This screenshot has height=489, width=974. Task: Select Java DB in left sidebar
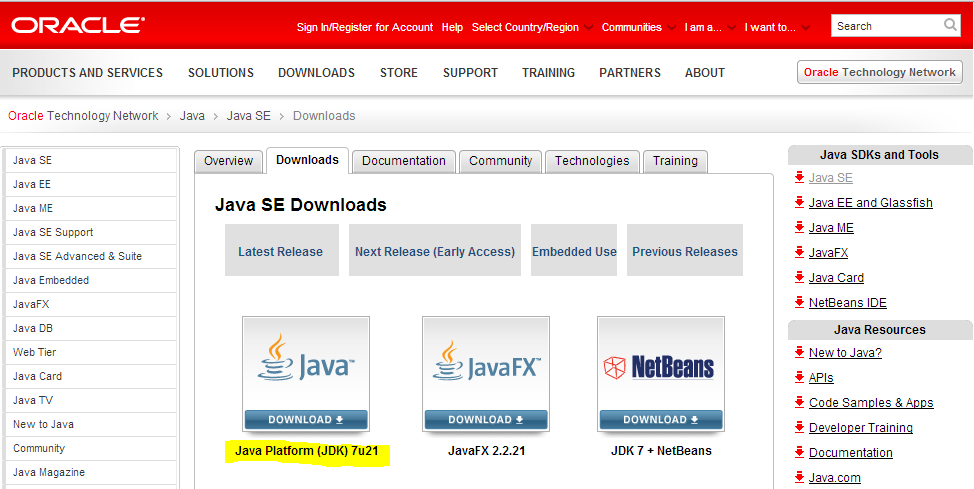click(91, 328)
